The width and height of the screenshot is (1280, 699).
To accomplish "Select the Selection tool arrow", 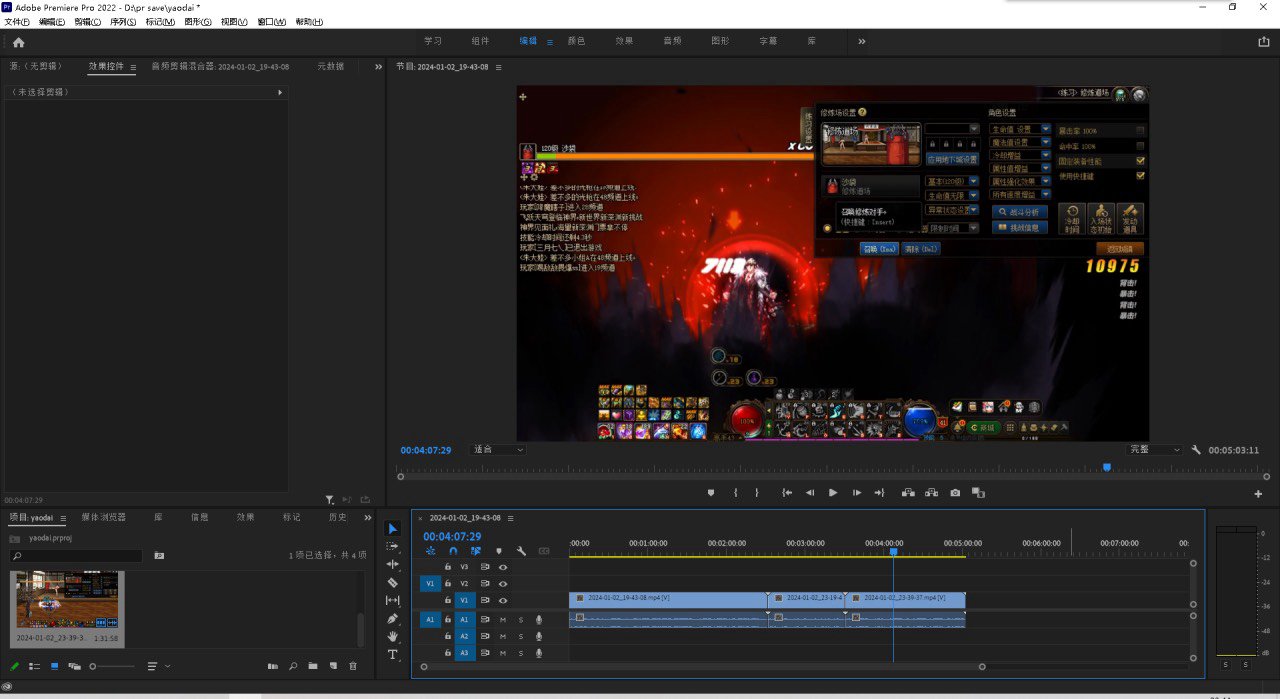I will 393,529.
